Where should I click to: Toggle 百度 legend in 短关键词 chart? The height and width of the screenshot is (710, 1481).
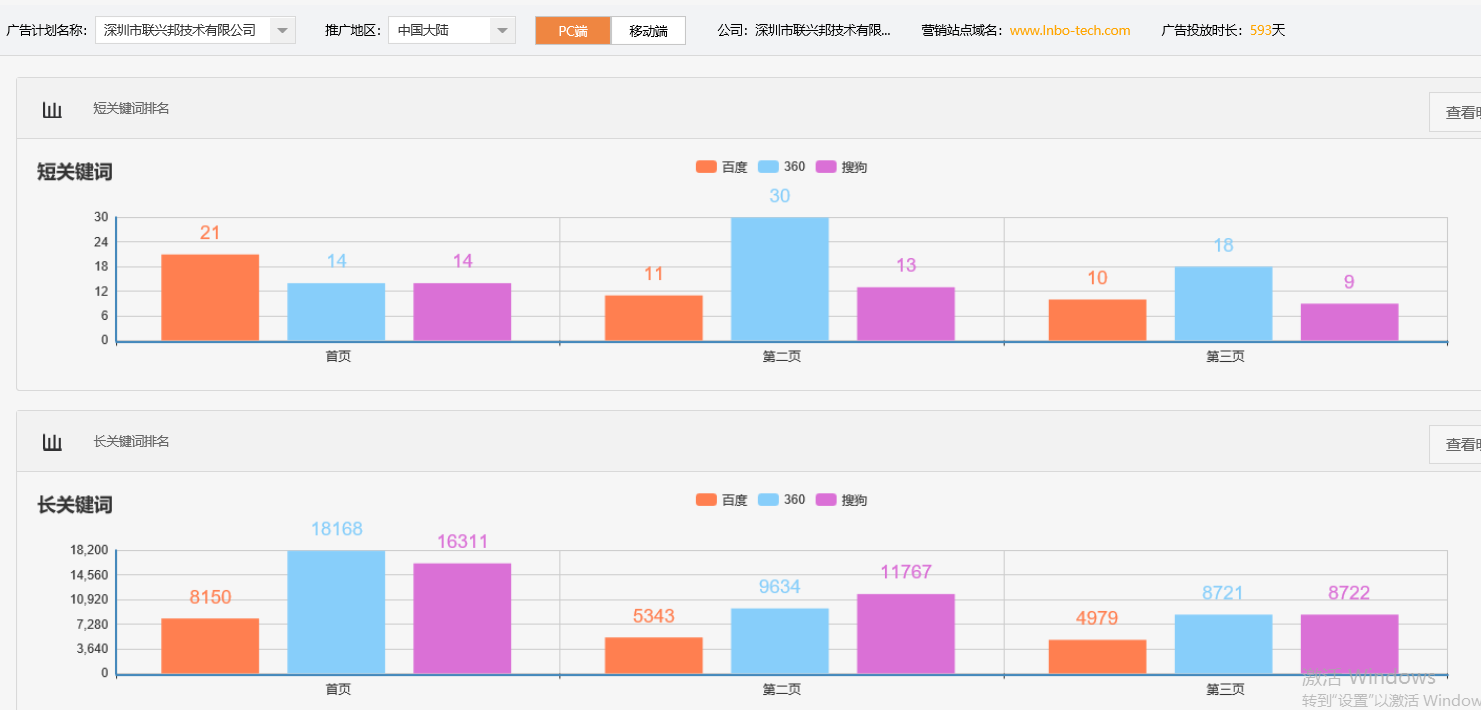(722, 167)
